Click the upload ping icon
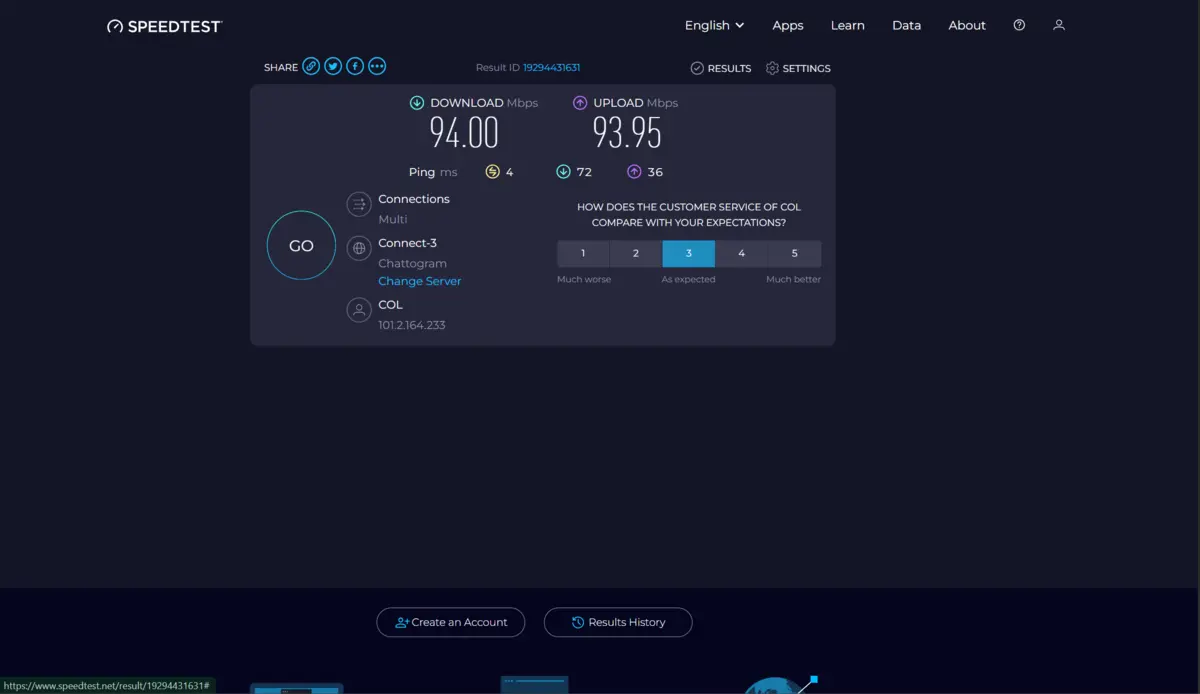Viewport: 1200px width, 694px height. [634, 172]
